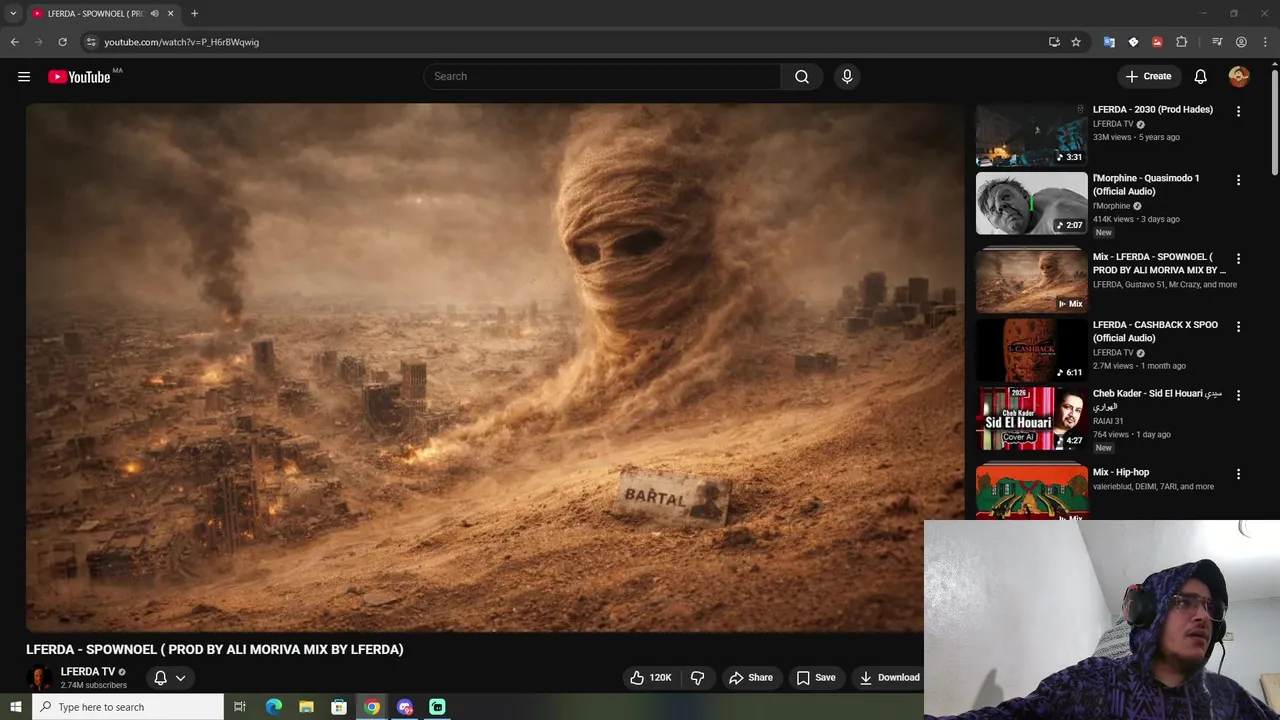Viewport: 1280px width, 720px height.
Task: Click Windows 'Type here to search' box
Action: [127, 707]
